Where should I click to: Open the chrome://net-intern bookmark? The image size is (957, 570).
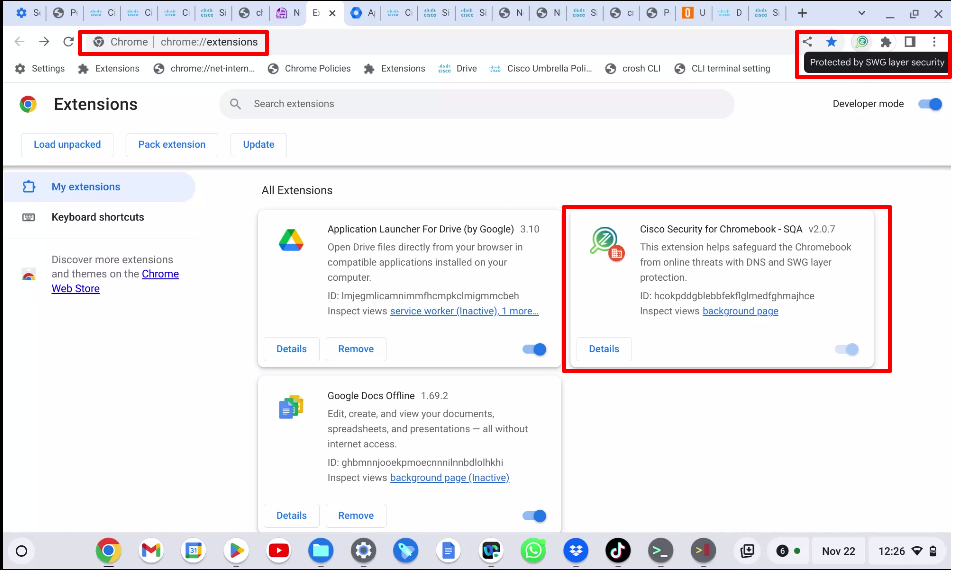click(x=204, y=68)
